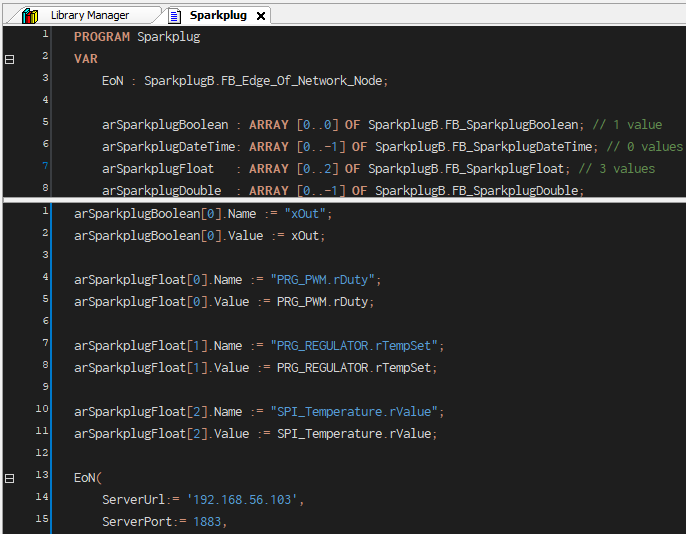Collapse the EoN( function call block

click(10, 478)
